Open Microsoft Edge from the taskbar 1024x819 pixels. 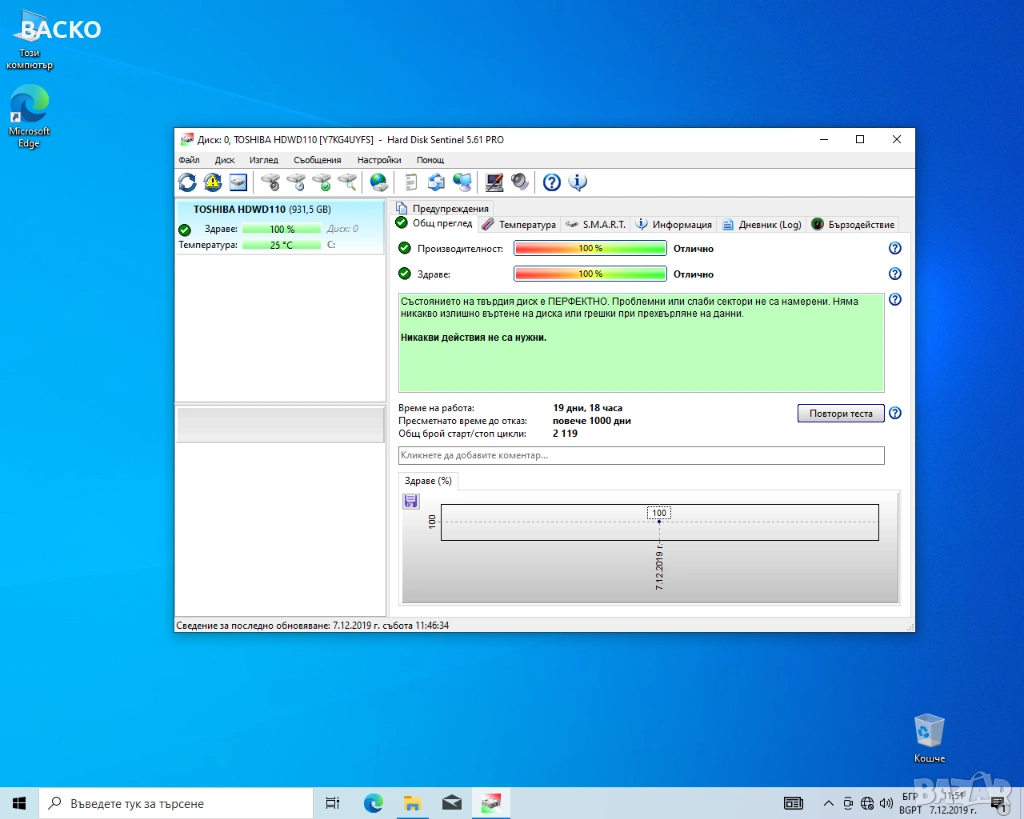pos(373,802)
